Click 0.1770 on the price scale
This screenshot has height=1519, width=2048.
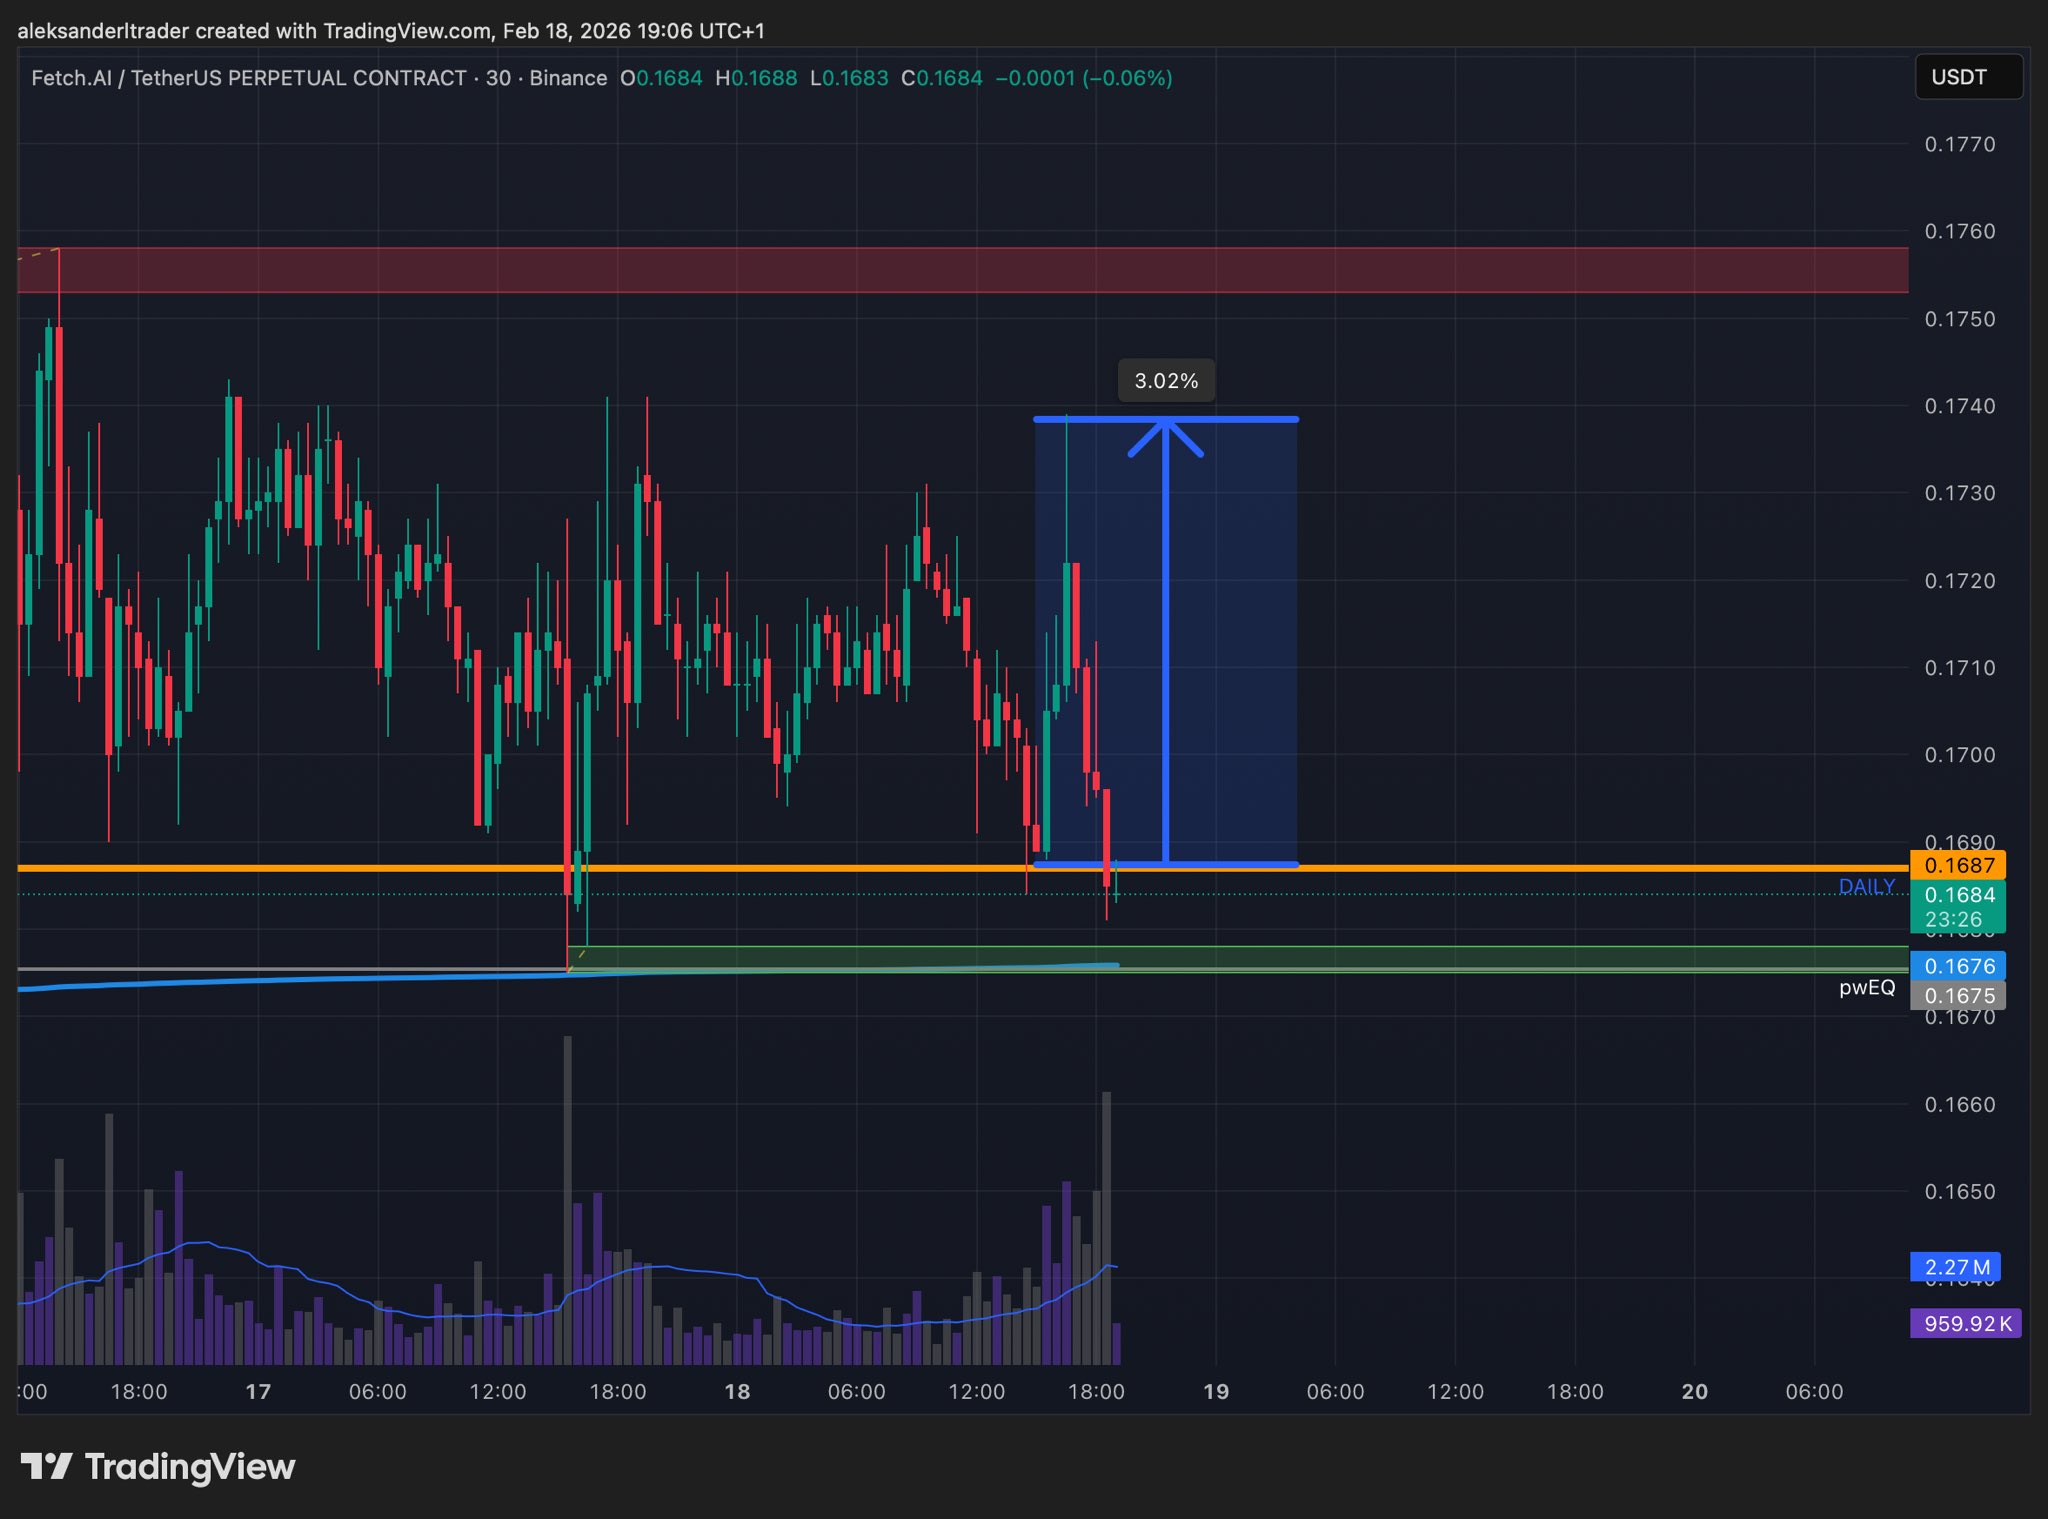coord(1959,144)
